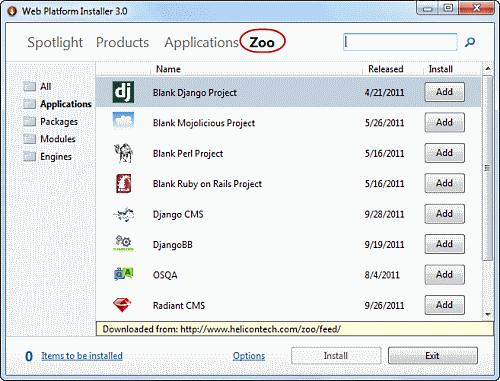Add the Blank Django Project

tap(444, 92)
